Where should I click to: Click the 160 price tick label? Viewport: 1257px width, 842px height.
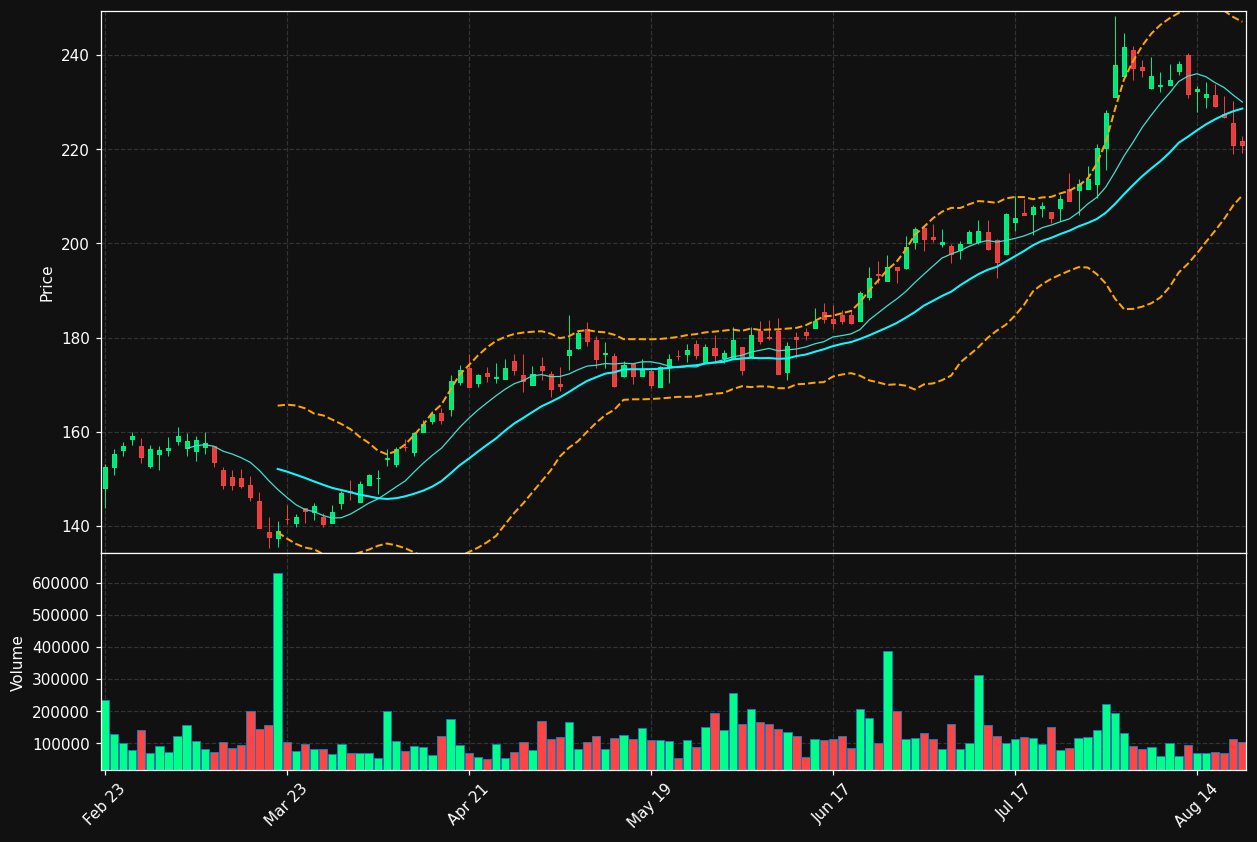coord(76,433)
